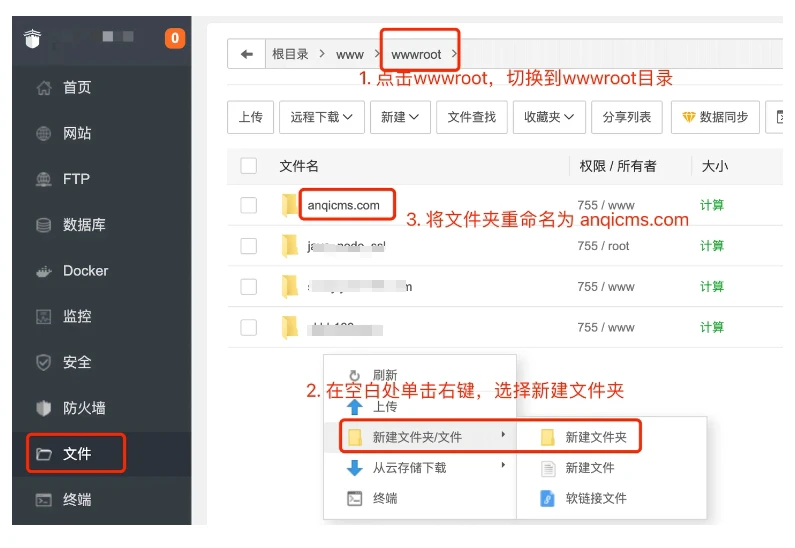The width and height of the screenshot is (795, 548).
Task: Choose 从云存储下载 in context menu
Action: (x=409, y=467)
